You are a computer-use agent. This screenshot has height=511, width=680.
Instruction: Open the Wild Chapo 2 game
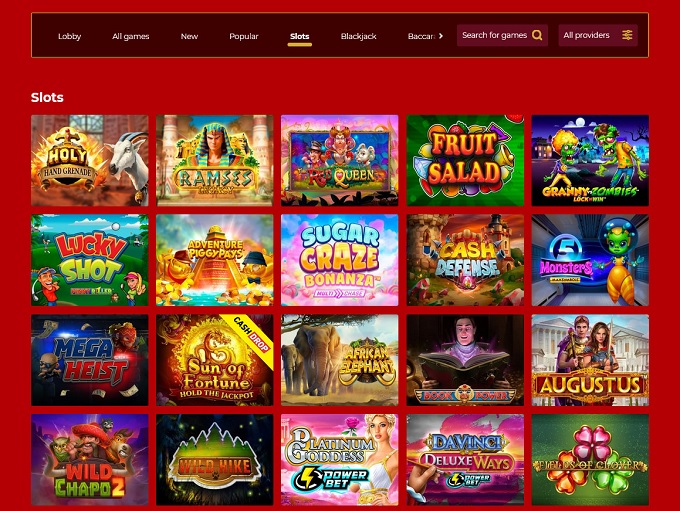pos(90,460)
